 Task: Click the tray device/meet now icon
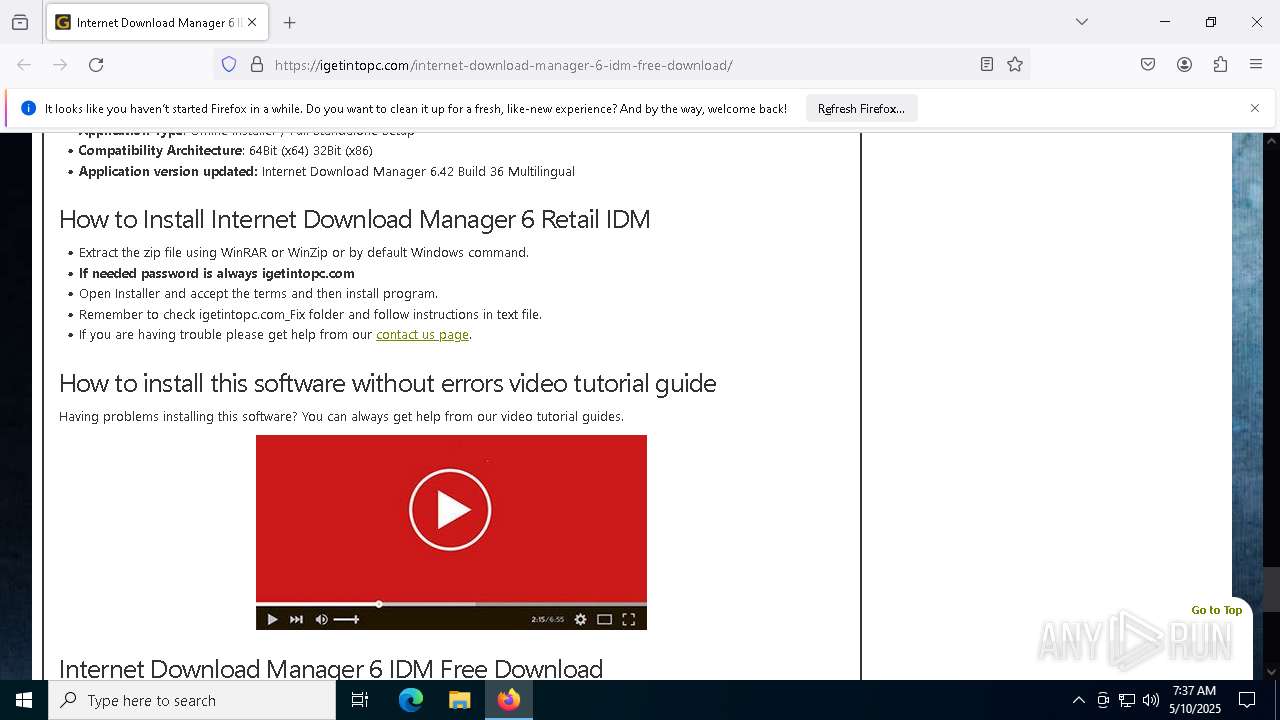[1103, 700]
